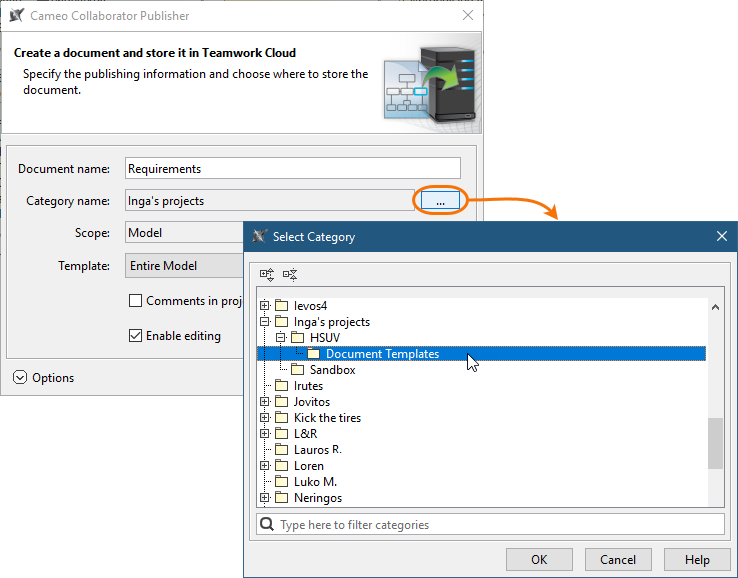Select the Lauros R. category label
The width and height of the screenshot is (738, 578).
[318, 450]
